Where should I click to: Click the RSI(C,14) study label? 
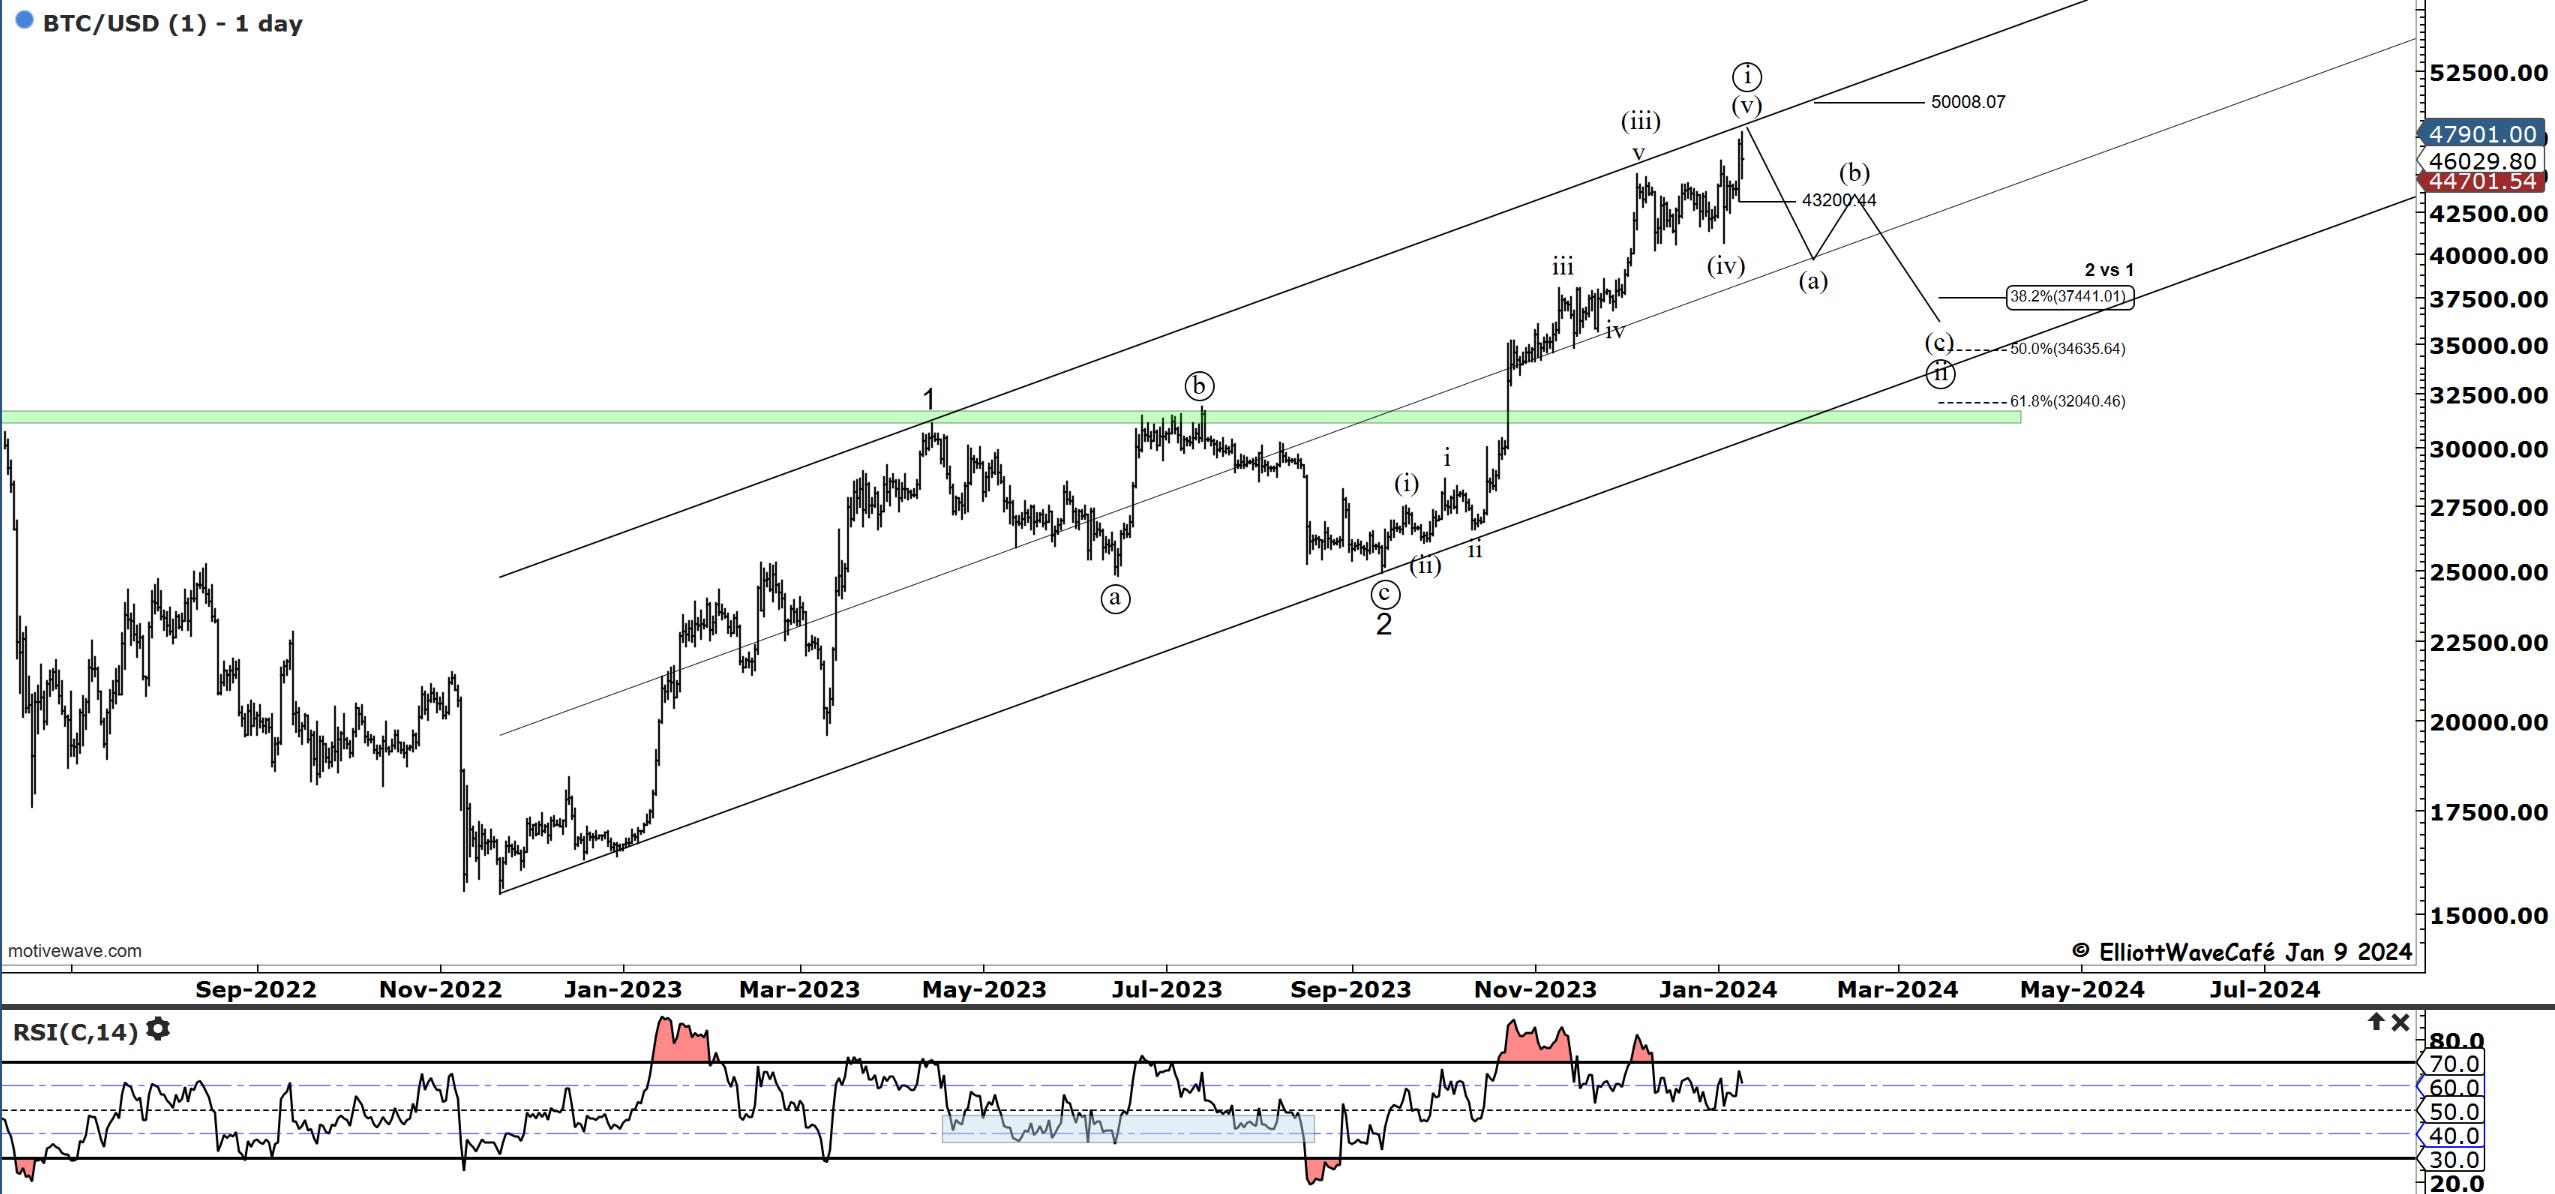[x=75, y=1031]
